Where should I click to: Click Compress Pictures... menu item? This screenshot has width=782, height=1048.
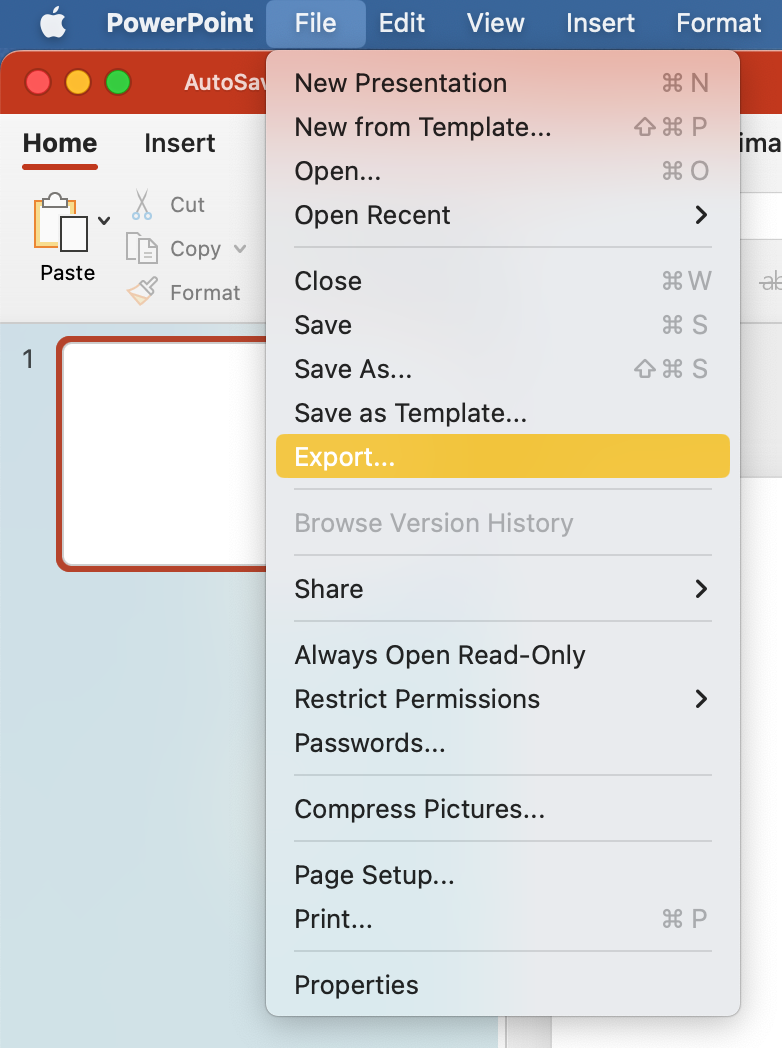coord(420,809)
